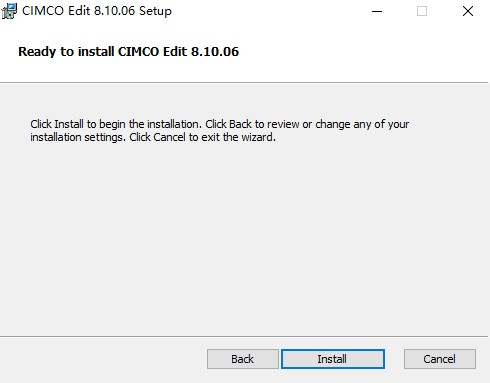Click the word 'Cancel' in the instruction paragraph
Screen dimensions: 490x383
coord(169,137)
